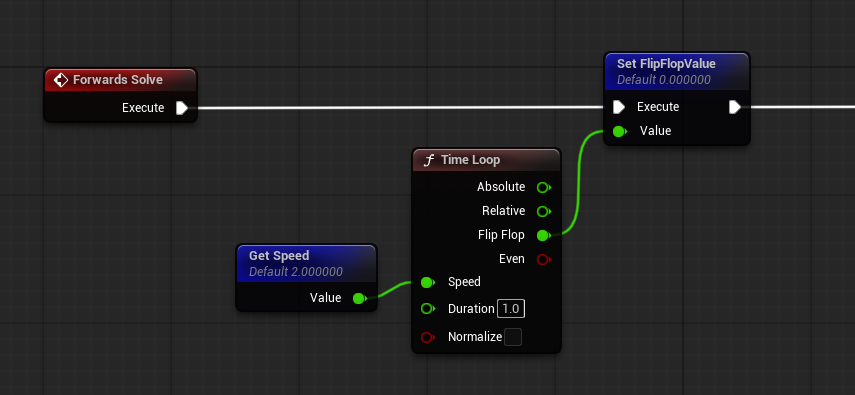The height and width of the screenshot is (395, 855).
Task: Click the Forwards Solve Execute output pin
Action: click(182, 108)
